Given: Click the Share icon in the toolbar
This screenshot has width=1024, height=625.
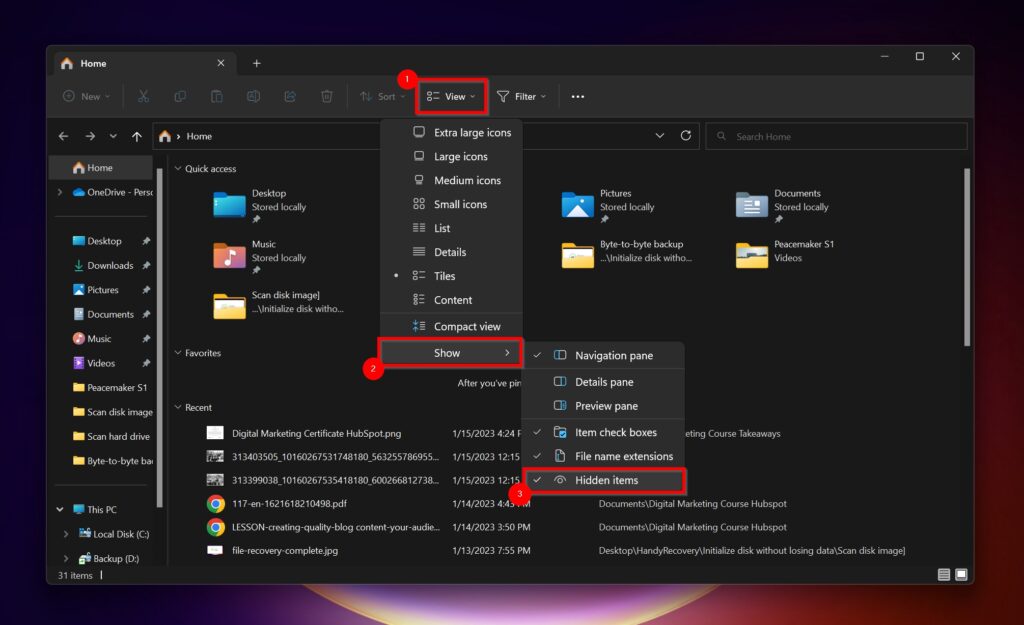Looking at the screenshot, I should pyautogui.click(x=290, y=96).
